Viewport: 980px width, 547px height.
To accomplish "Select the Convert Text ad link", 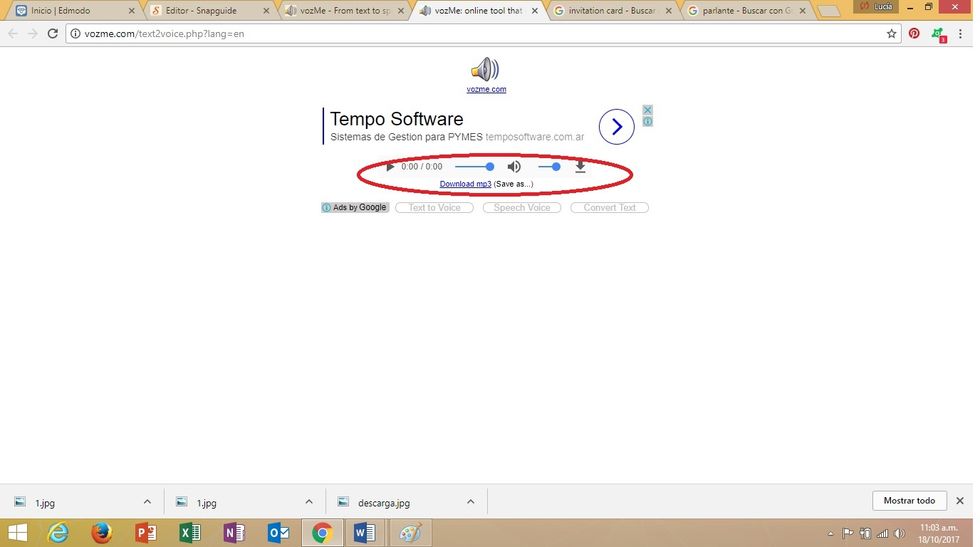I will 609,208.
